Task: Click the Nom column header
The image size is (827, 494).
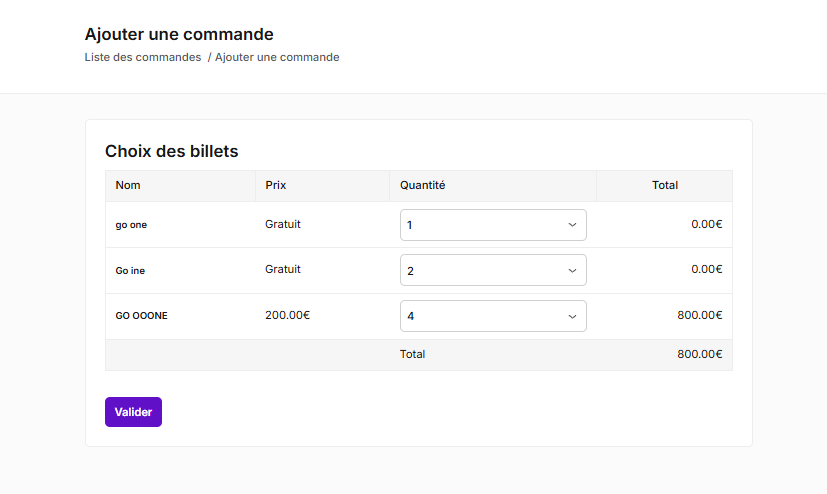Action: tap(128, 185)
